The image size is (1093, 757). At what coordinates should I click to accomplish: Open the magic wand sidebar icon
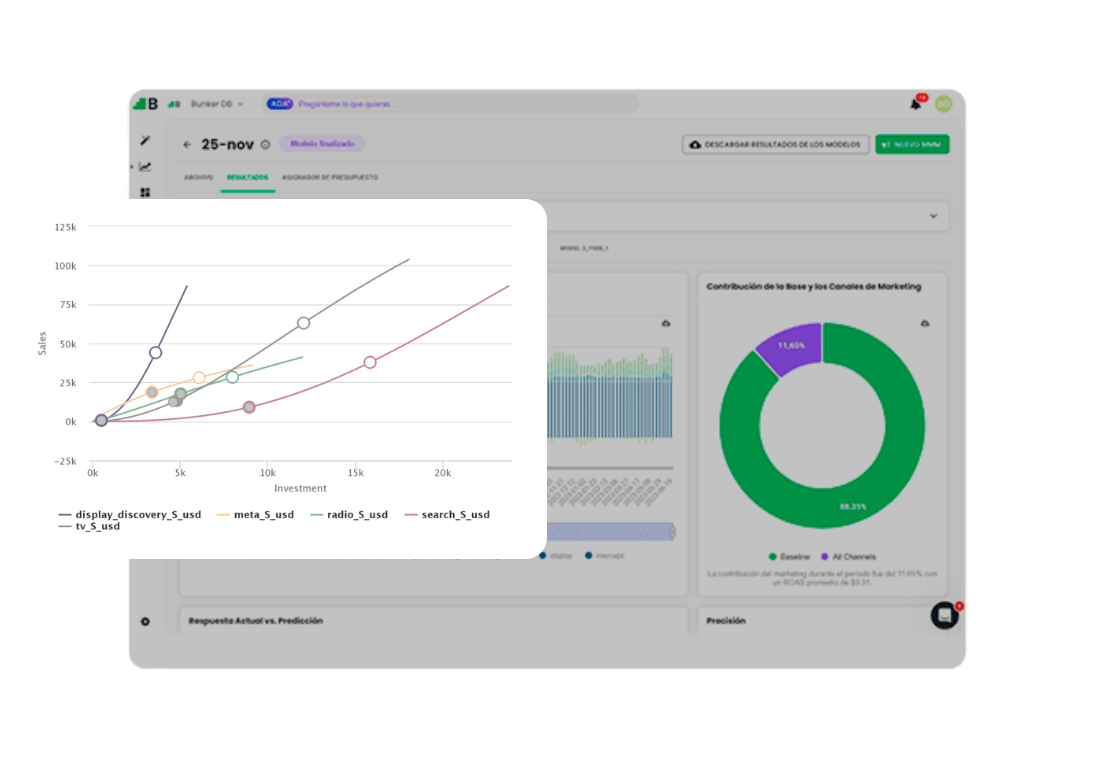pos(145,141)
